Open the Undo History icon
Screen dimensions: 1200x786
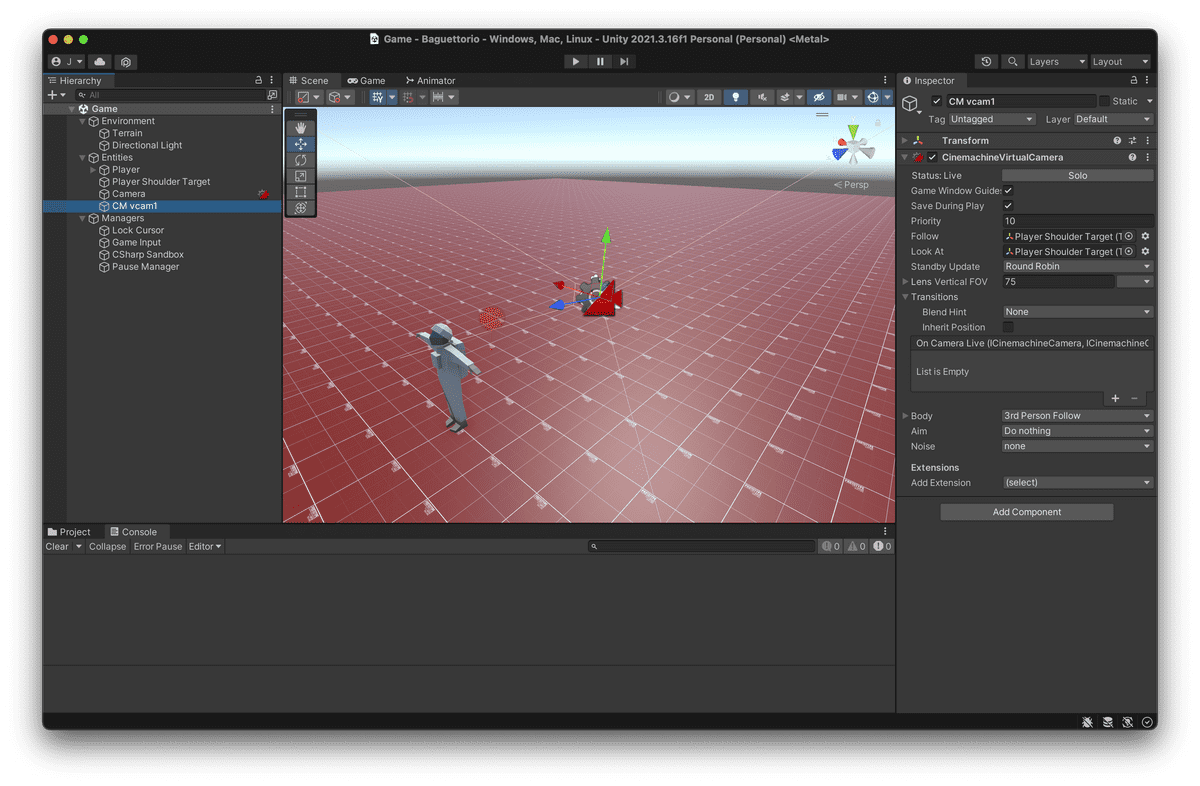987,62
